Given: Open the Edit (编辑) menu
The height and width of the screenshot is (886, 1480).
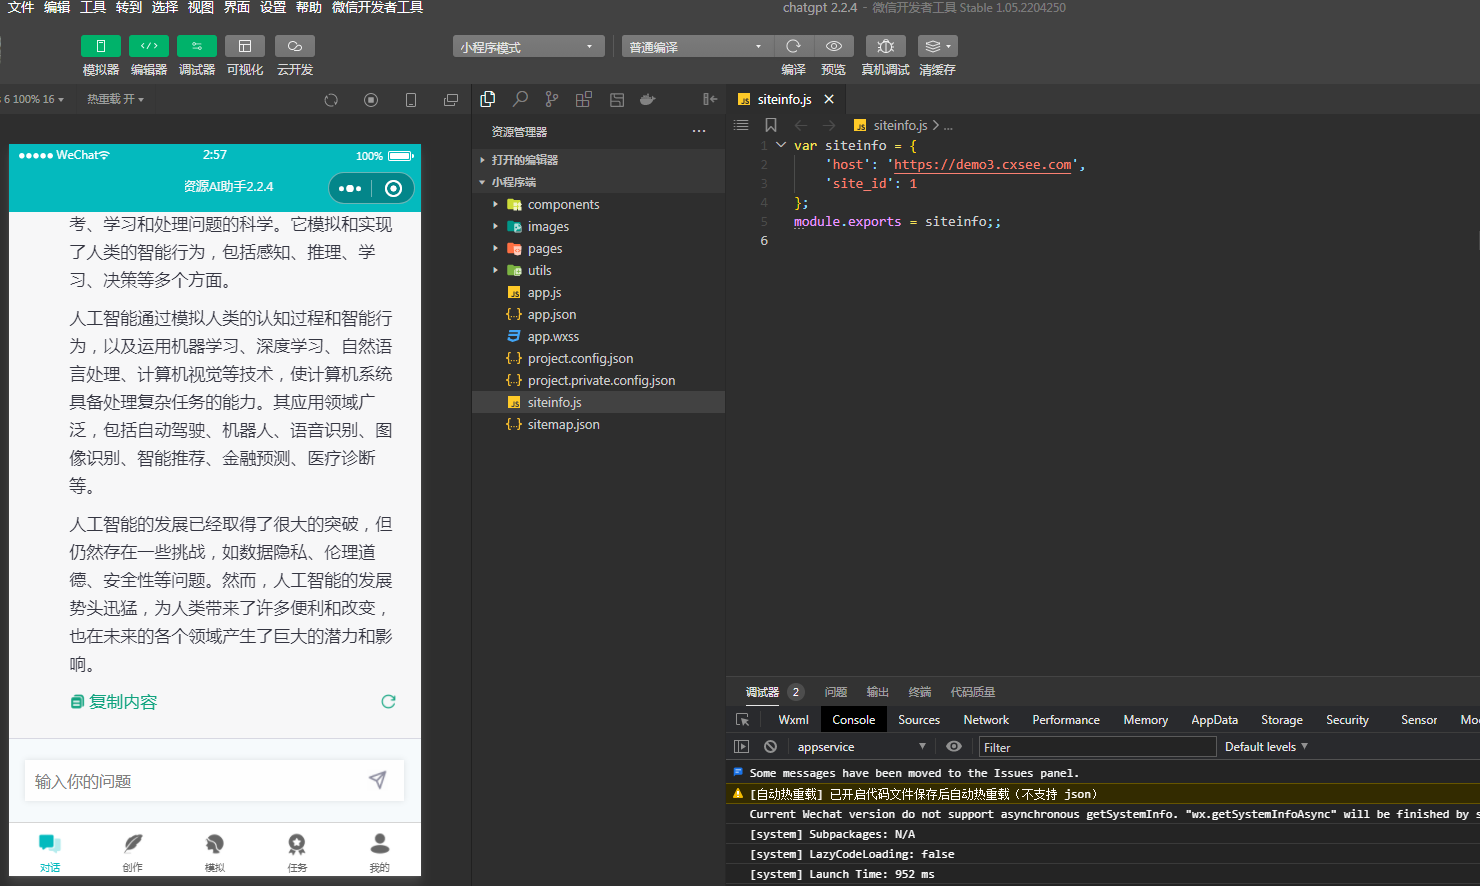Looking at the screenshot, I should 57,7.
